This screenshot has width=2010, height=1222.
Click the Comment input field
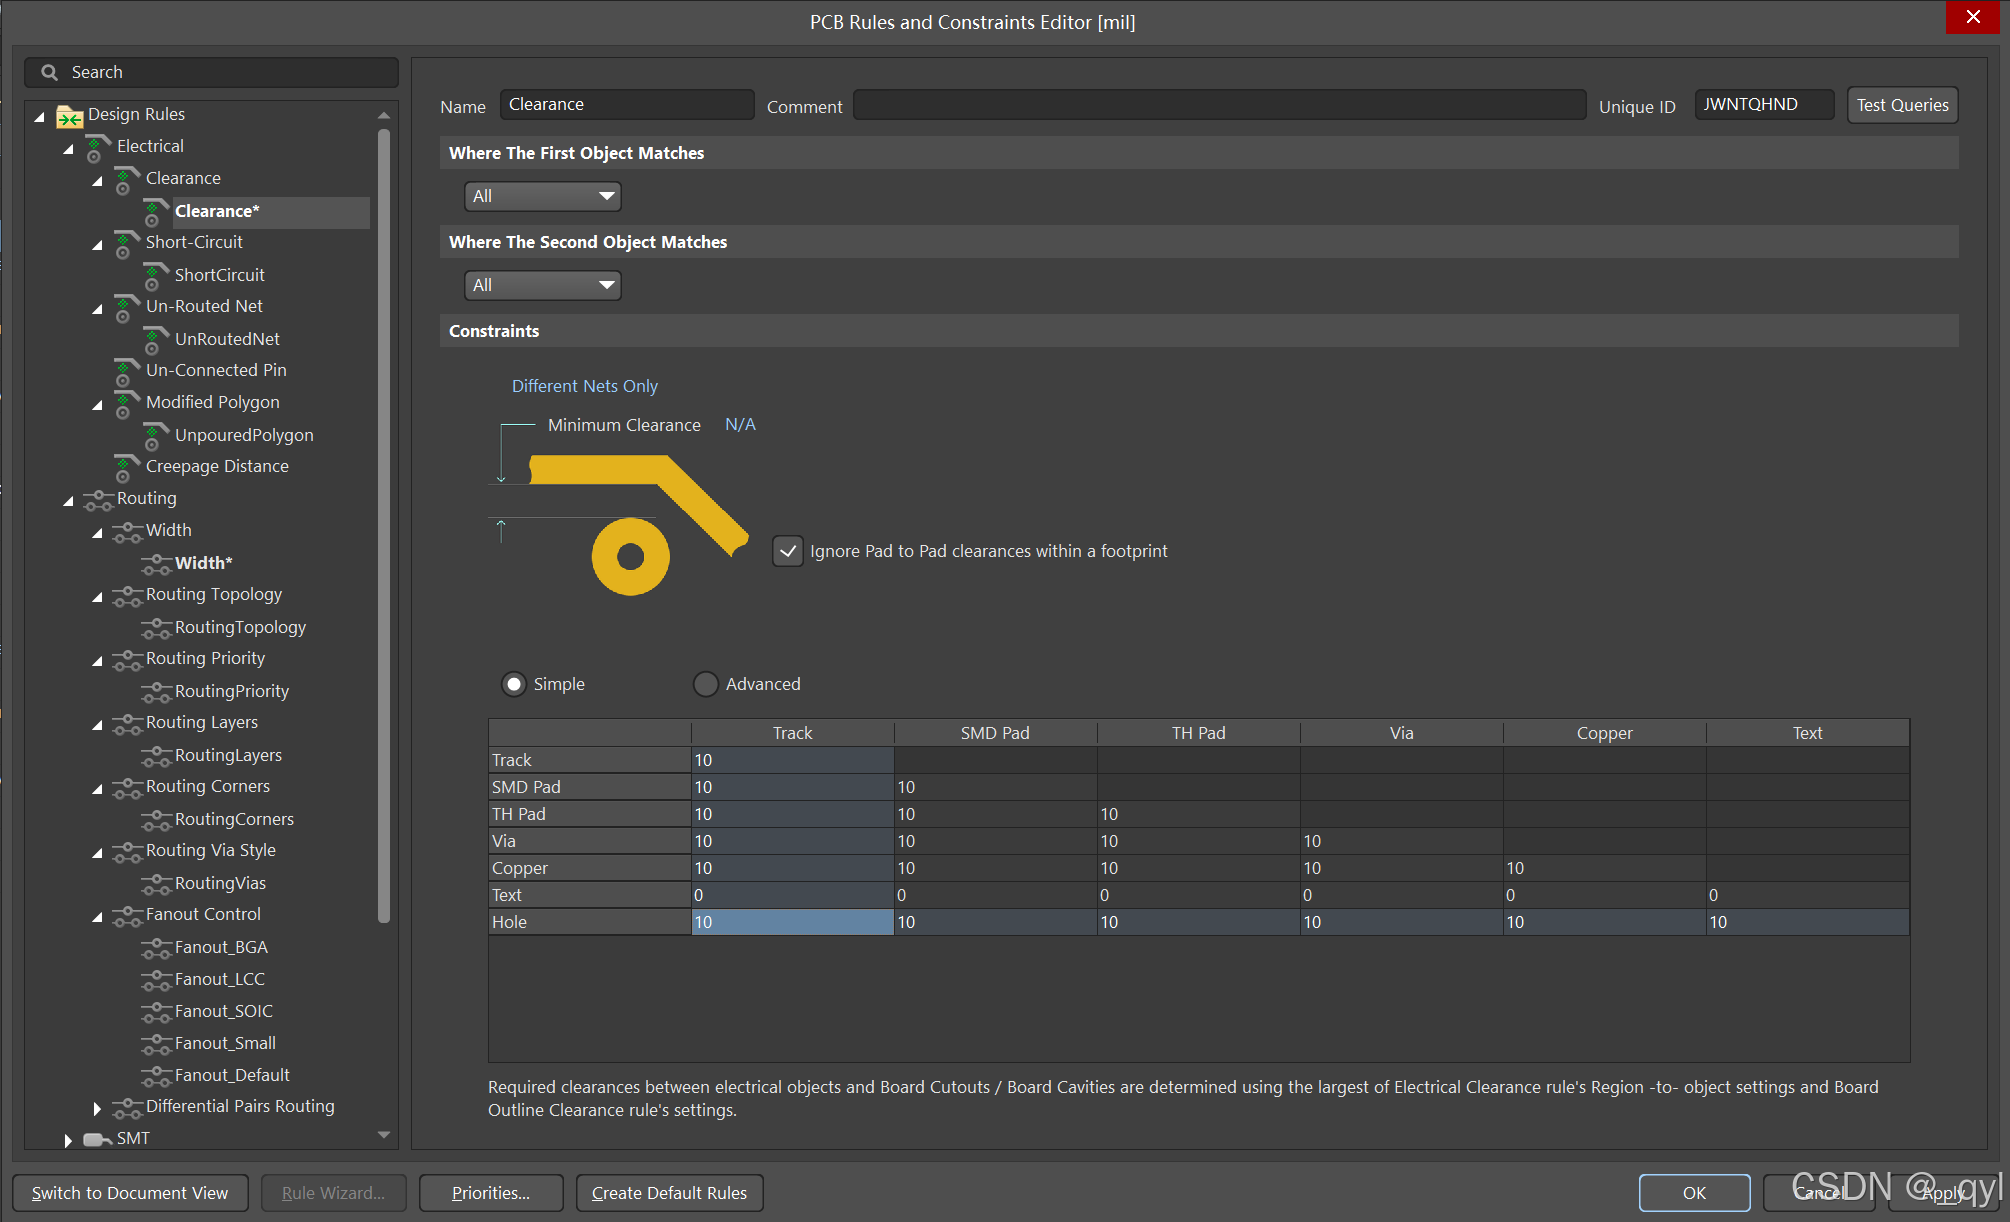click(1218, 105)
